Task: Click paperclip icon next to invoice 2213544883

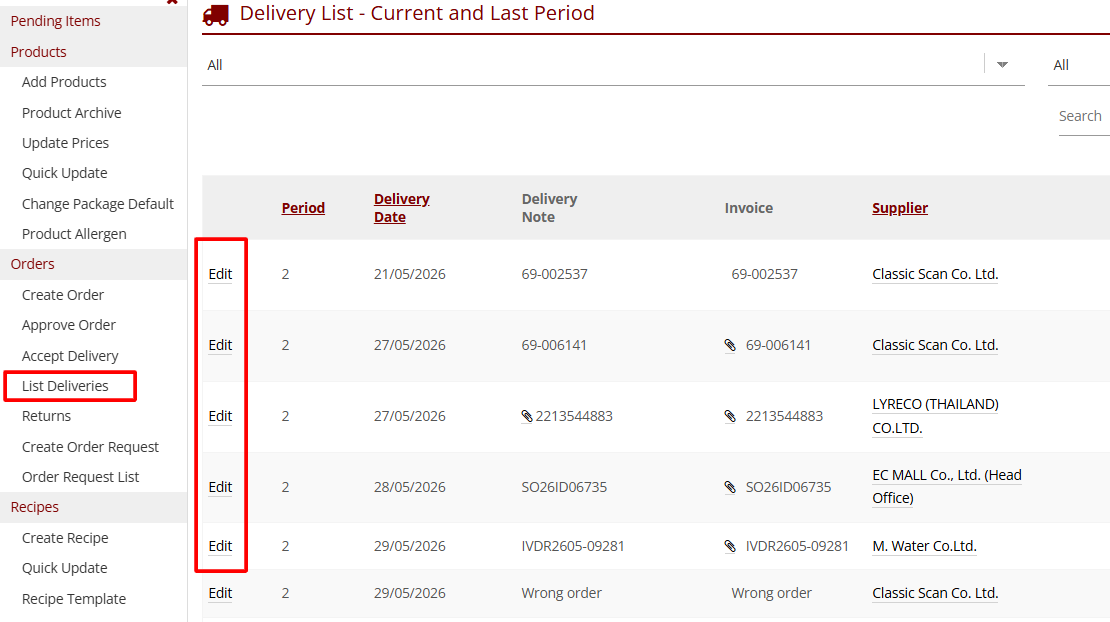Action: (x=730, y=416)
